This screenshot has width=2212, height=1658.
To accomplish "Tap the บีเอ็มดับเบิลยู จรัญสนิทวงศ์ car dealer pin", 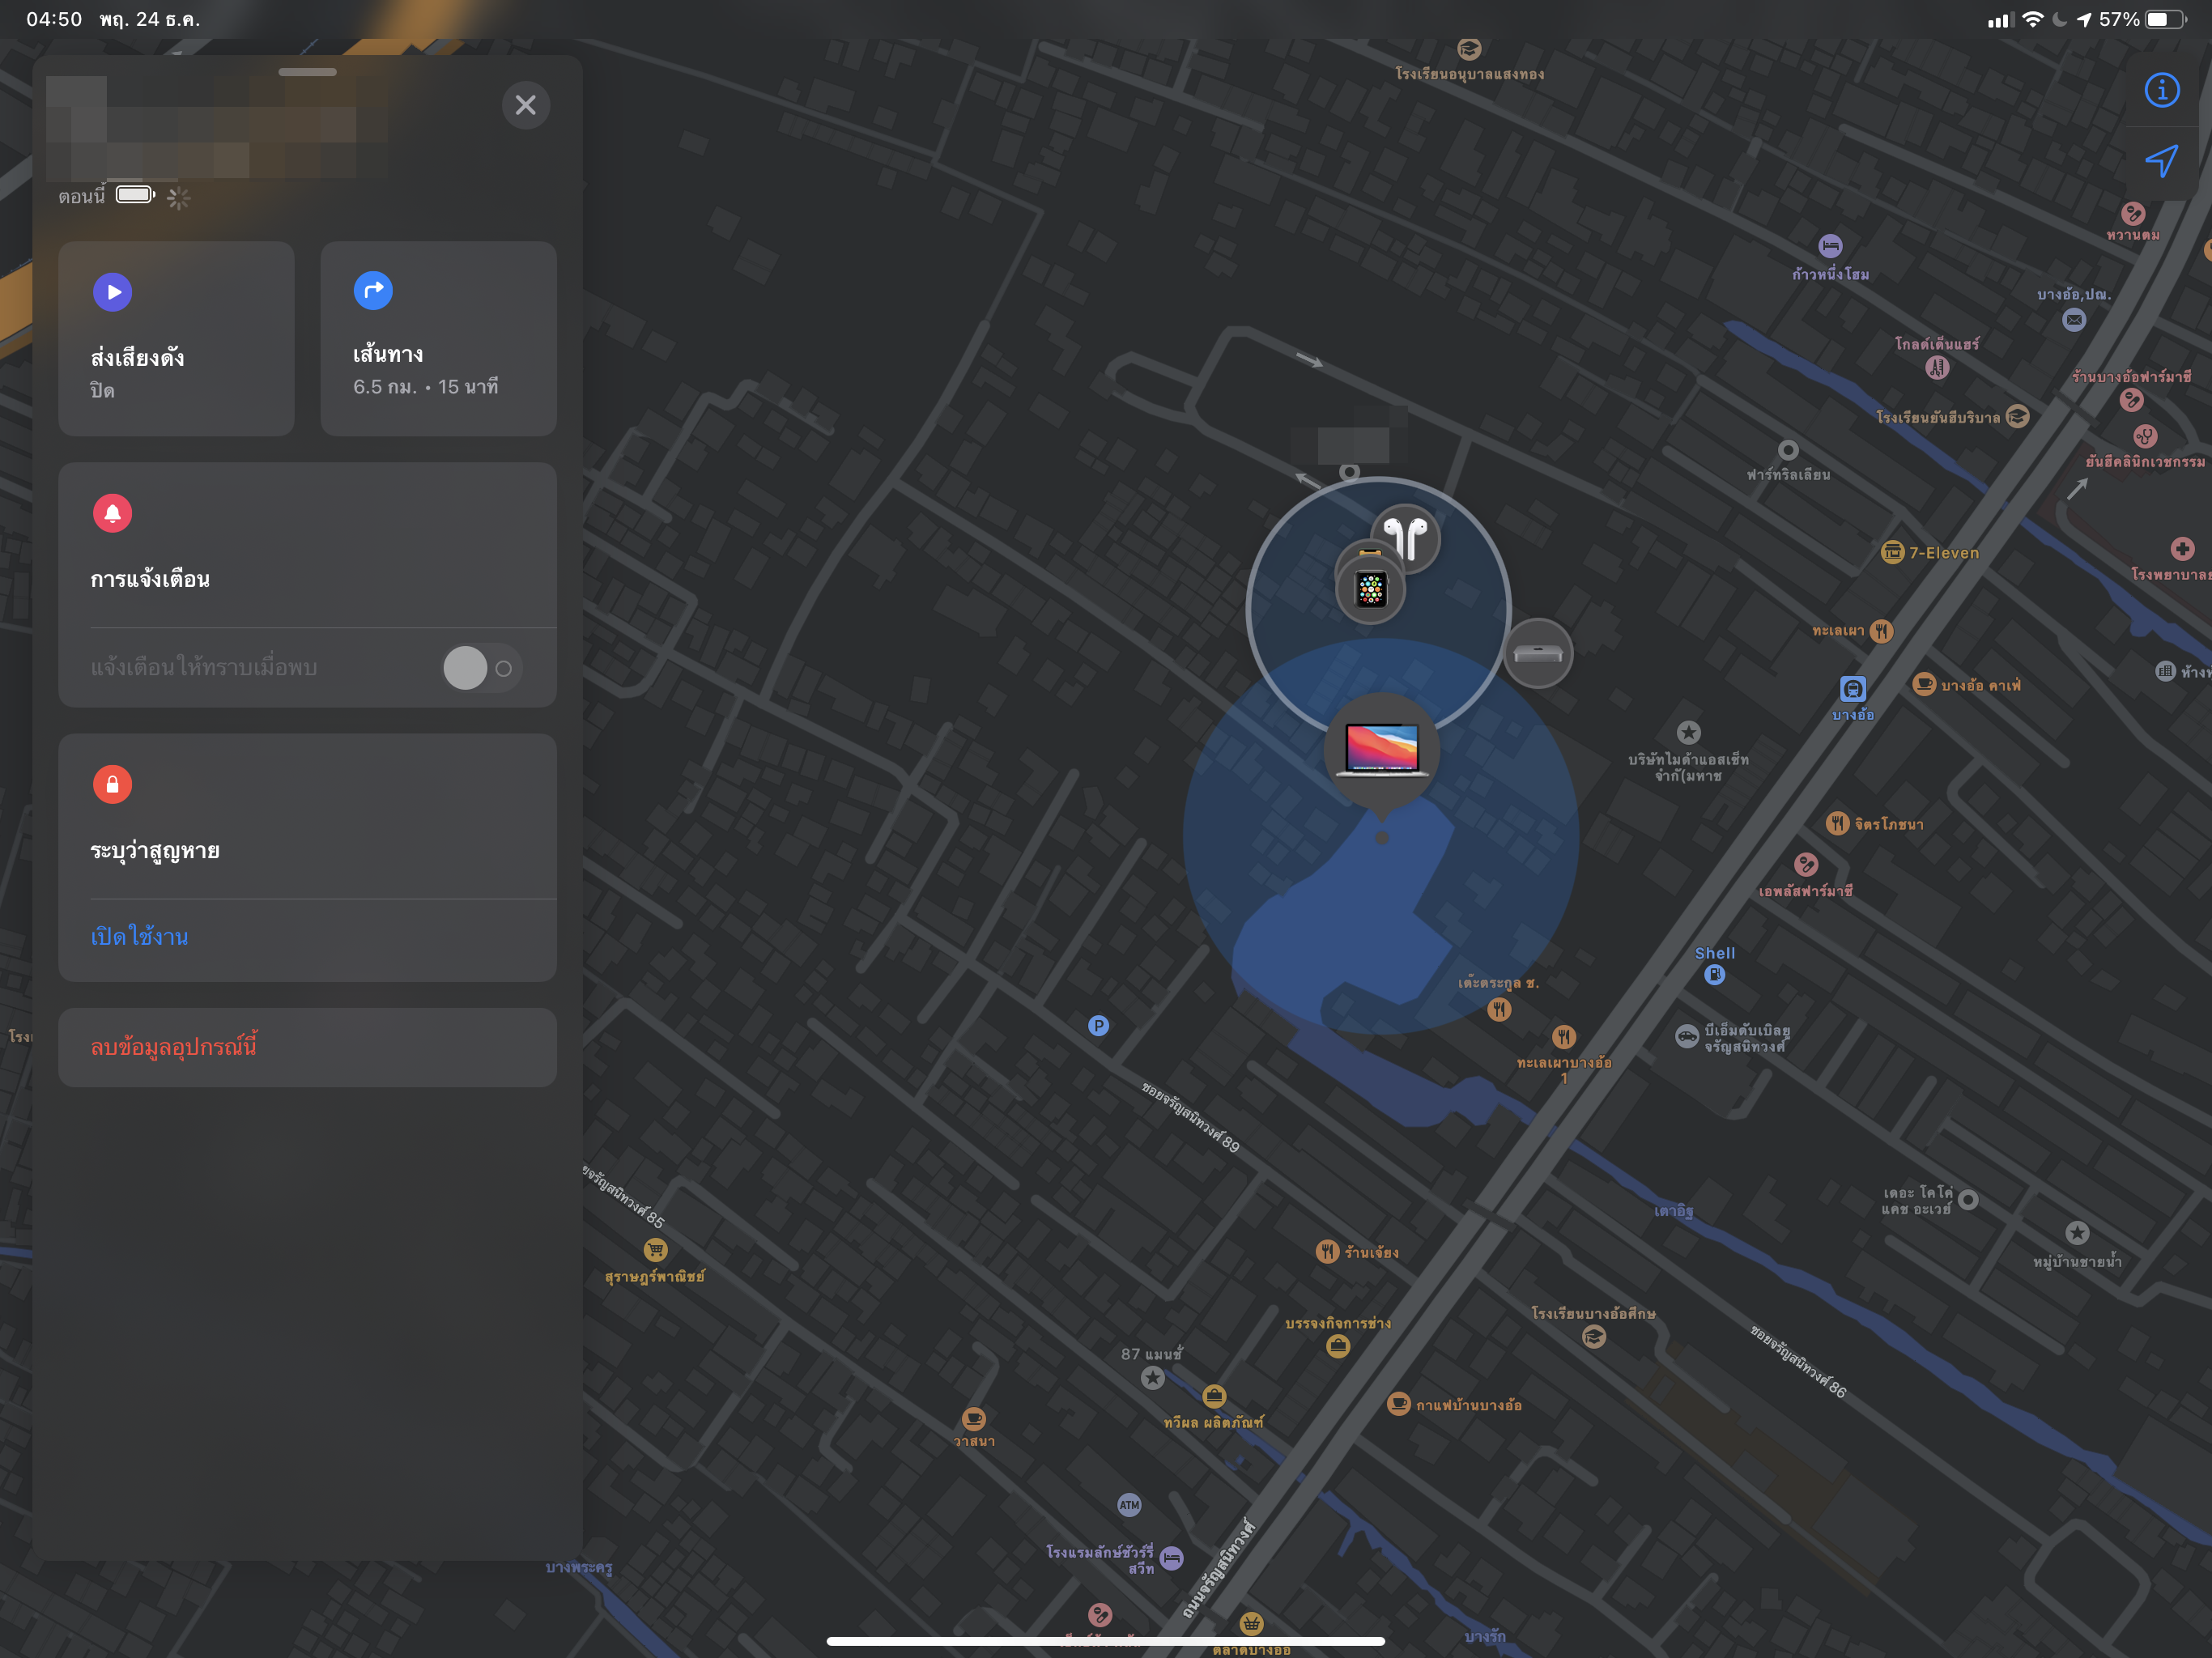I will coord(1687,1036).
